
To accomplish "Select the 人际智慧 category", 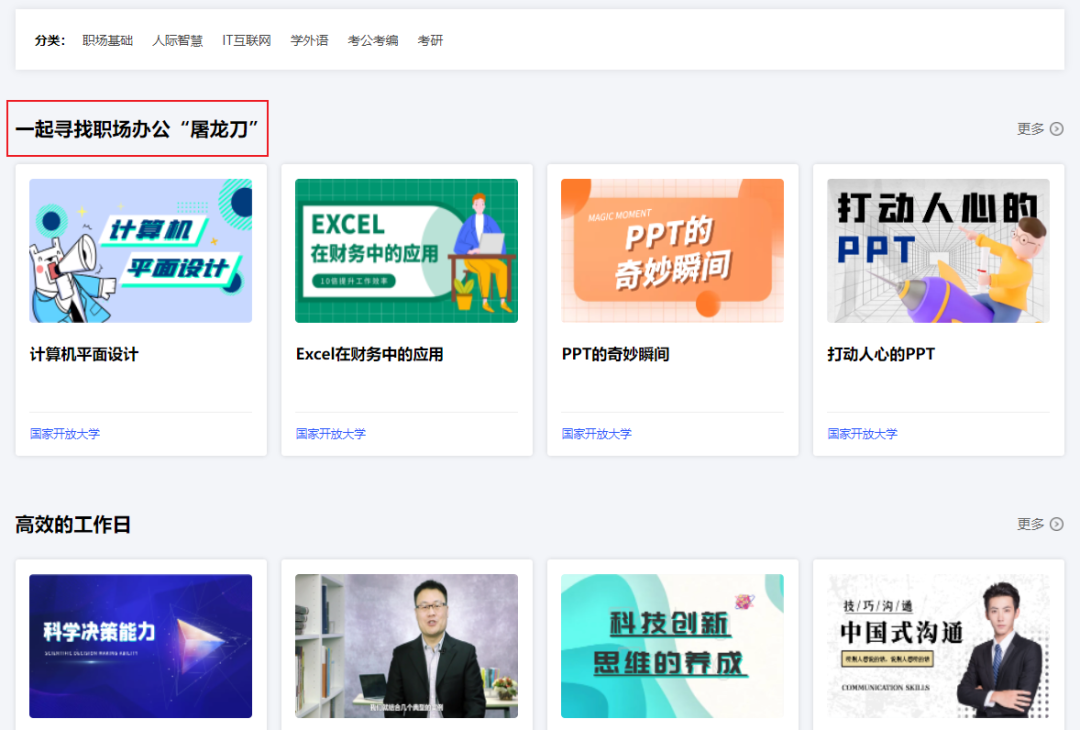I will point(178,41).
